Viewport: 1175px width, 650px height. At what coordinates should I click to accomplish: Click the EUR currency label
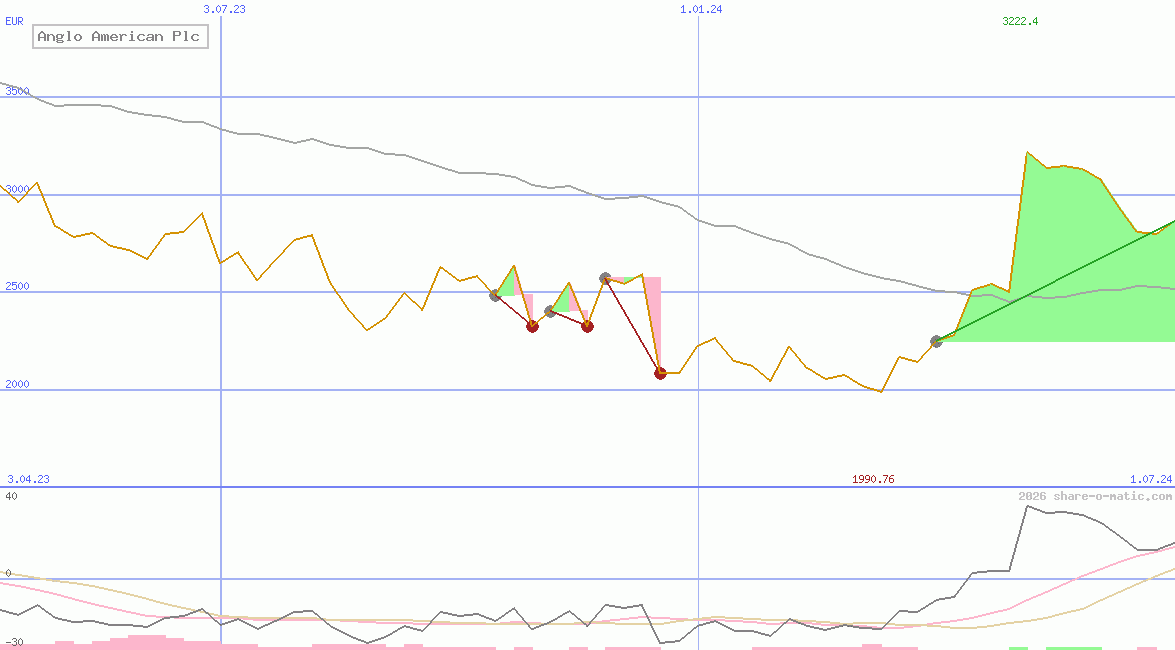pyautogui.click(x=13, y=21)
